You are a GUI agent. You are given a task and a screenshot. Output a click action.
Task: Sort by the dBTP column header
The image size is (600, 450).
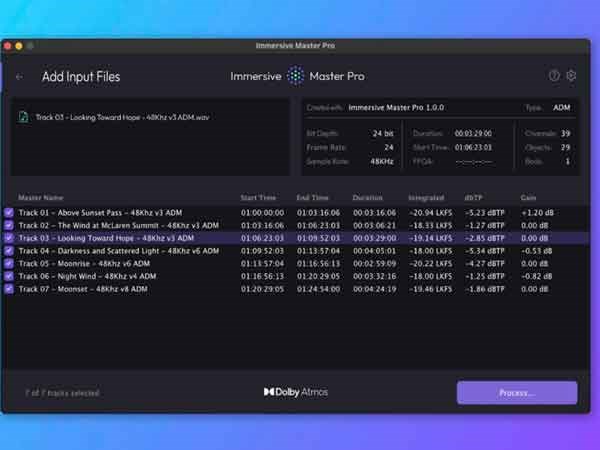(x=473, y=198)
